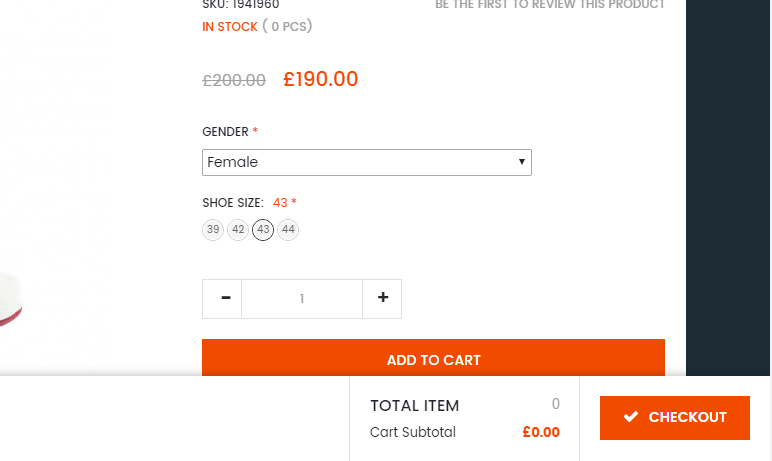
Task: Click the Shoe Size label
Action: (232, 203)
